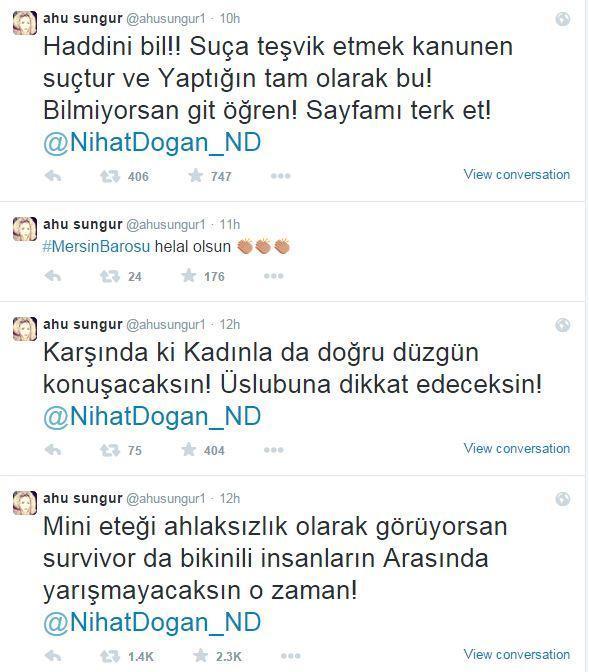This screenshot has width=589, height=672.
Task: Retweet the #MersinBarosu tweet
Action: point(110,276)
